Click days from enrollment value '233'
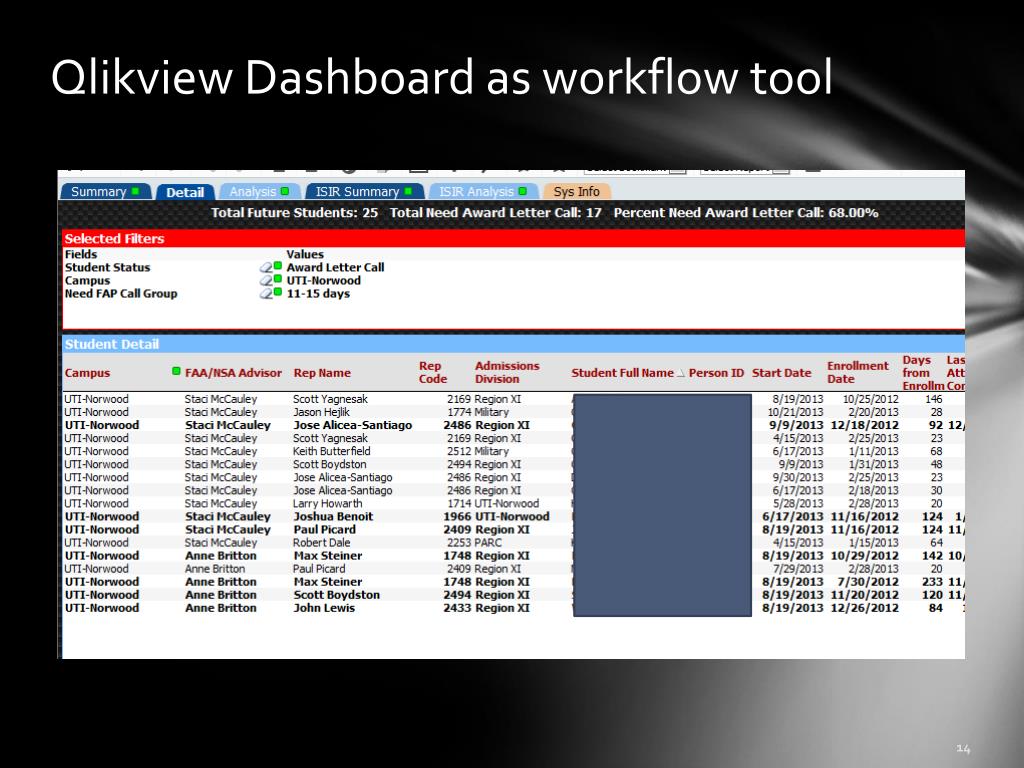 tap(932, 582)
